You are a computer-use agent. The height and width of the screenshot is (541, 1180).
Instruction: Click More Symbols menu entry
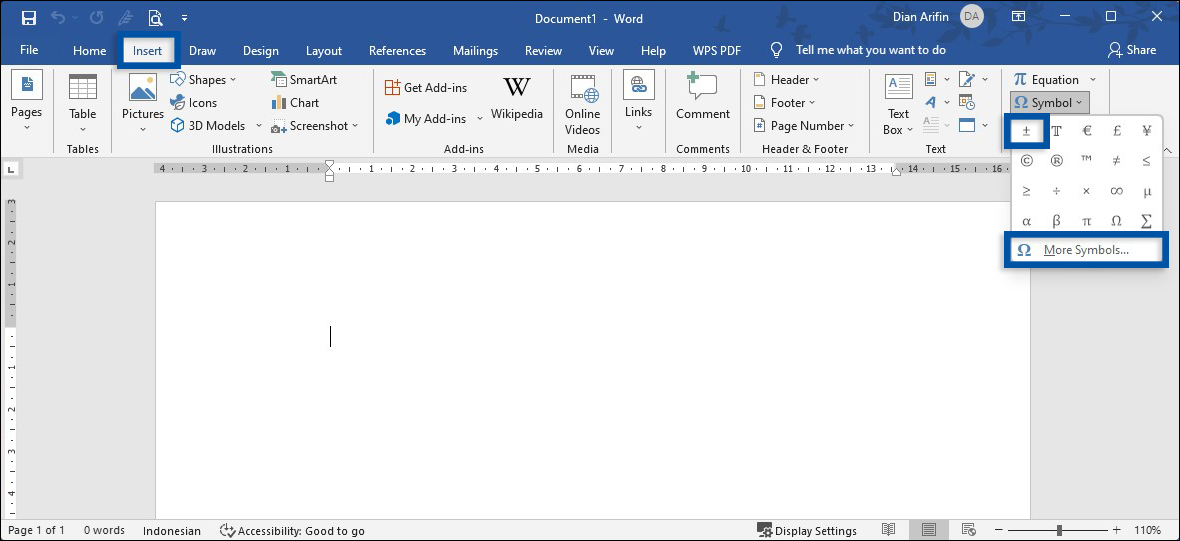pyautogui.click(x=1086, y=250)
